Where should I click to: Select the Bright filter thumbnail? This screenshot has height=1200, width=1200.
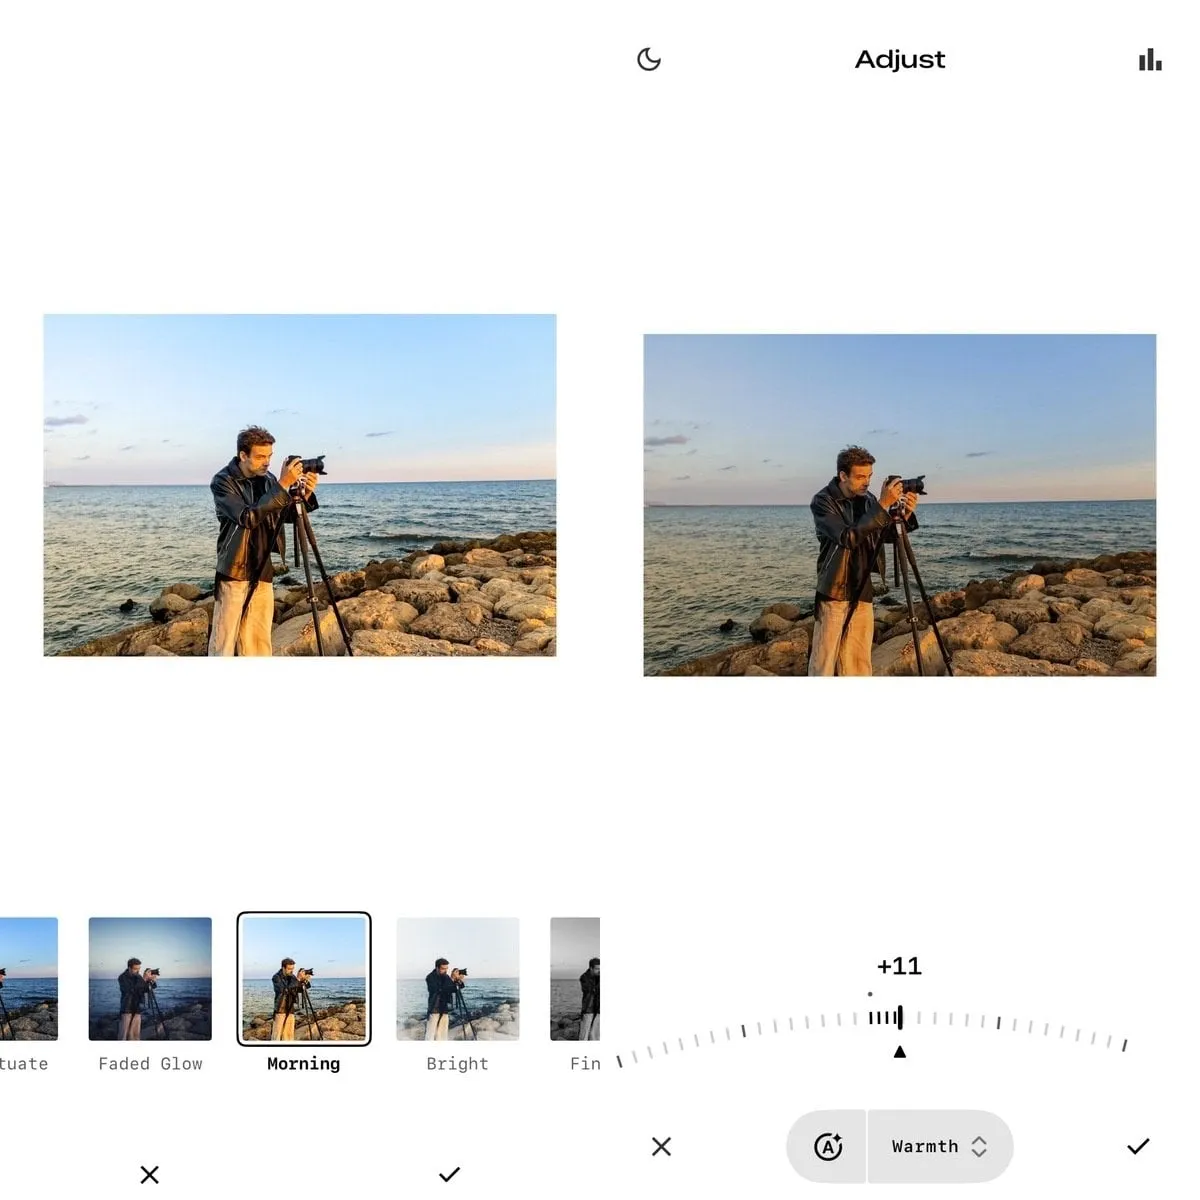pyautogui.click(x=457, y=979)
